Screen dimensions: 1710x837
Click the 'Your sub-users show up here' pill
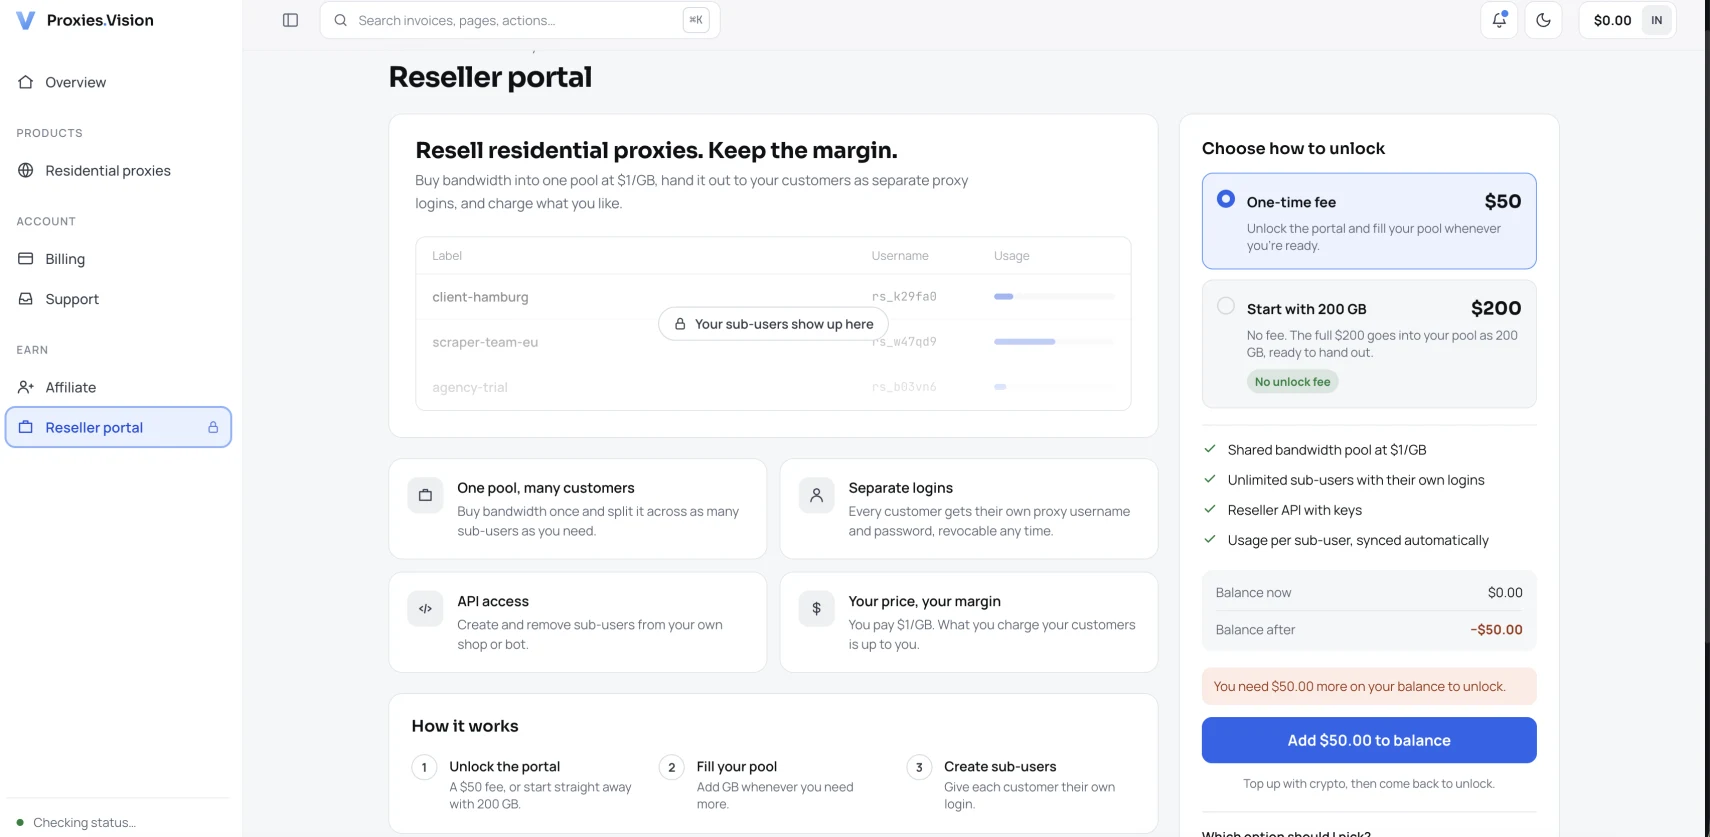(x=773, y=324)
